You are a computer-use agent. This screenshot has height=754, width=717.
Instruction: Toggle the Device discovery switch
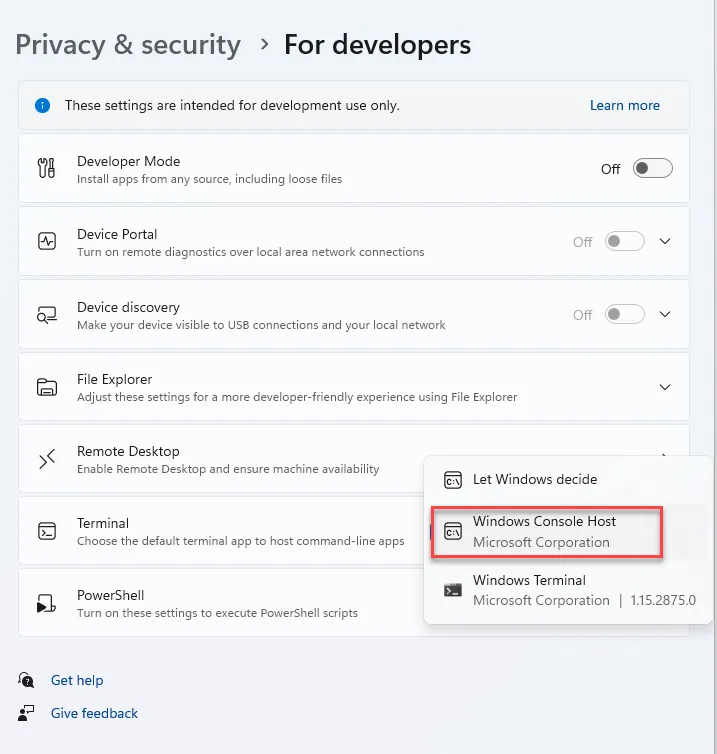(625, 315)
